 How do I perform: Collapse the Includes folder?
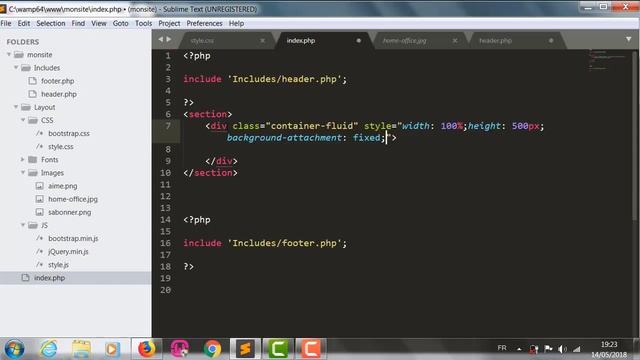coord(16,67)
